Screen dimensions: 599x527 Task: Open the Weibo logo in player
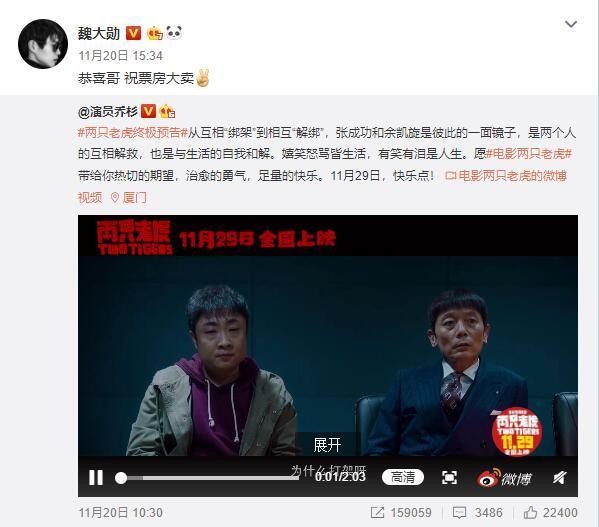(x=504, y=477)
